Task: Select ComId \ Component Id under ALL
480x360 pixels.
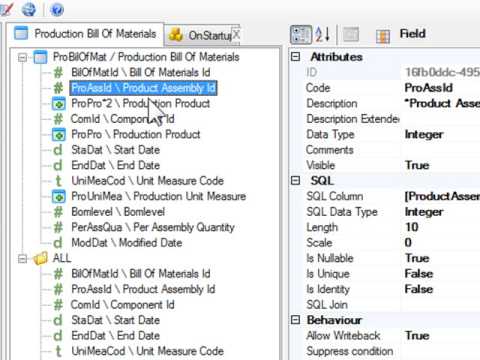Action: [x=122, y=305]
